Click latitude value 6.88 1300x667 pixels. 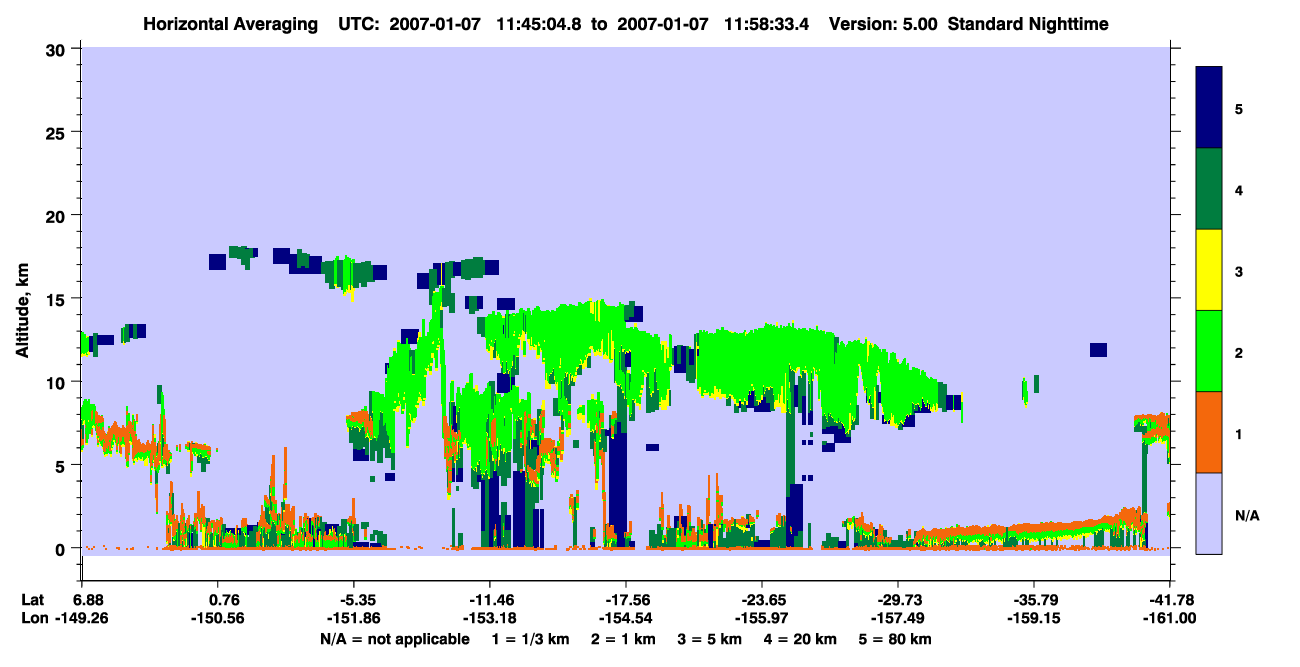click(x=88, y=600)
